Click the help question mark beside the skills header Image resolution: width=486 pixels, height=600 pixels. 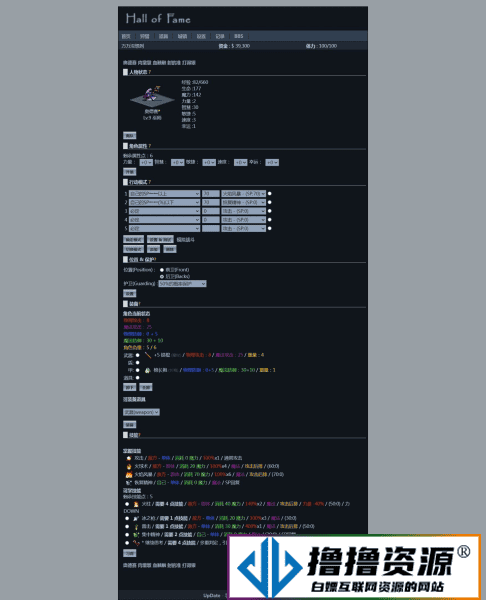click(x=140, y=435)
